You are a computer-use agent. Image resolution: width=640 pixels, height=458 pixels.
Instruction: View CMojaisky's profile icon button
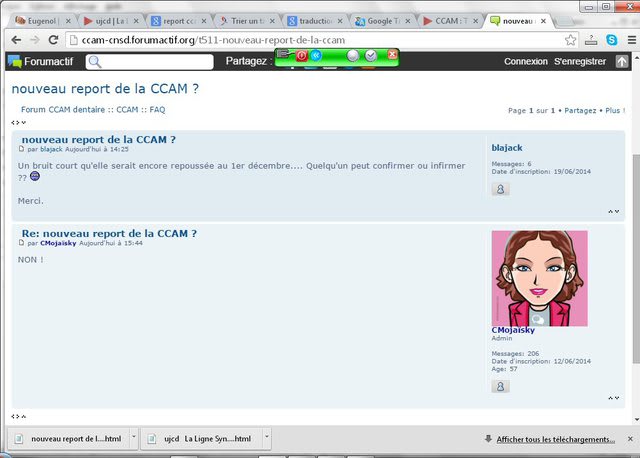pyautogui.click(x=501, y=385)
